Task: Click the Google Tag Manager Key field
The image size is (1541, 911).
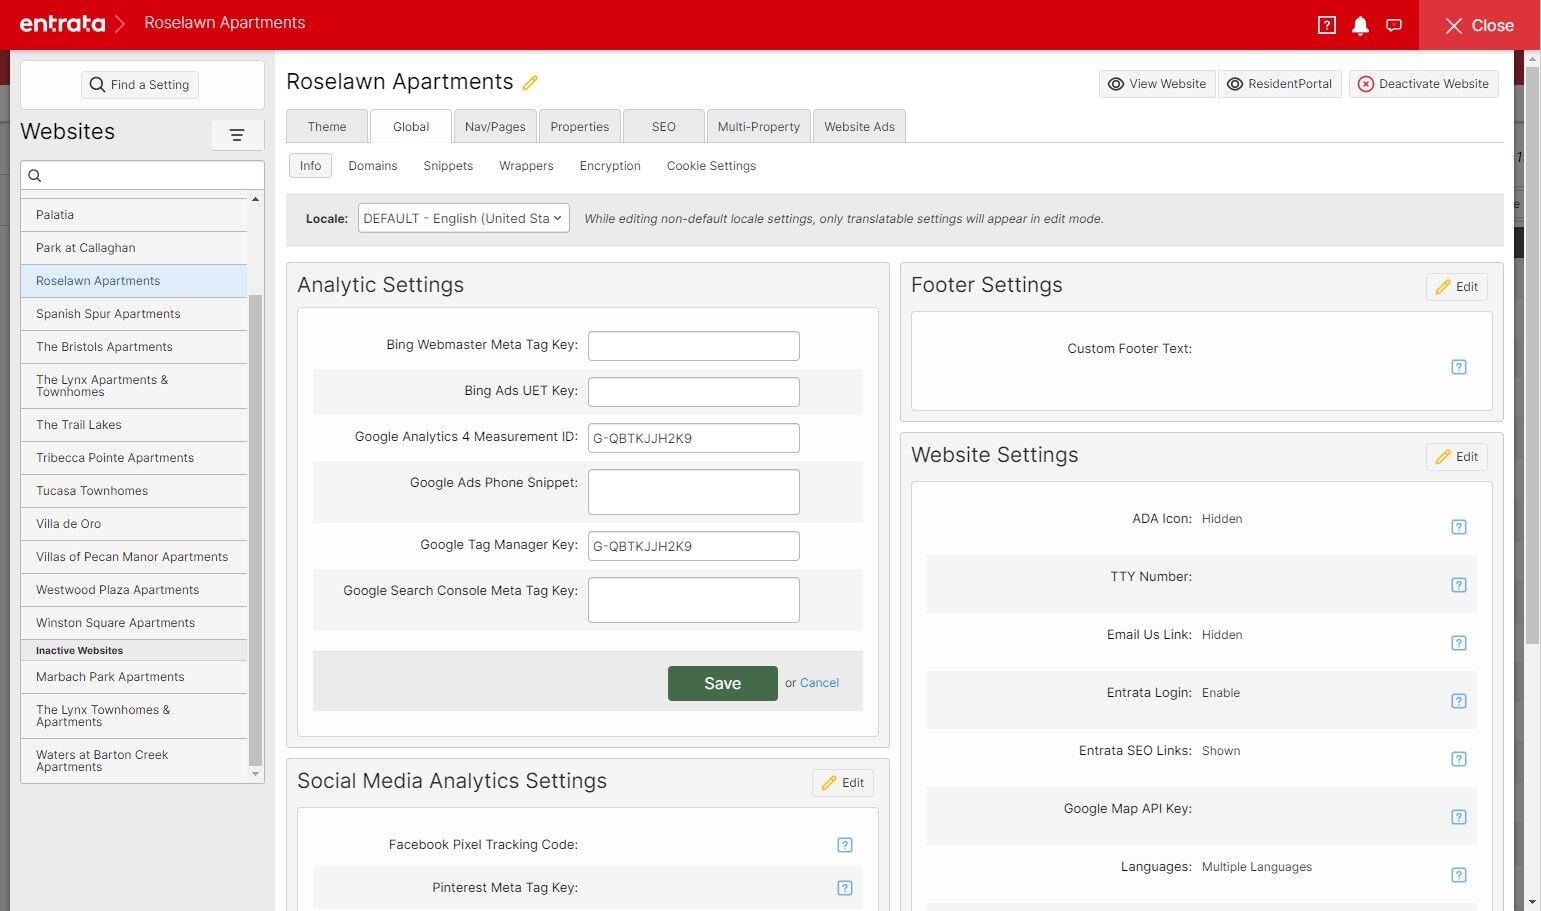Action: [694, 546]
